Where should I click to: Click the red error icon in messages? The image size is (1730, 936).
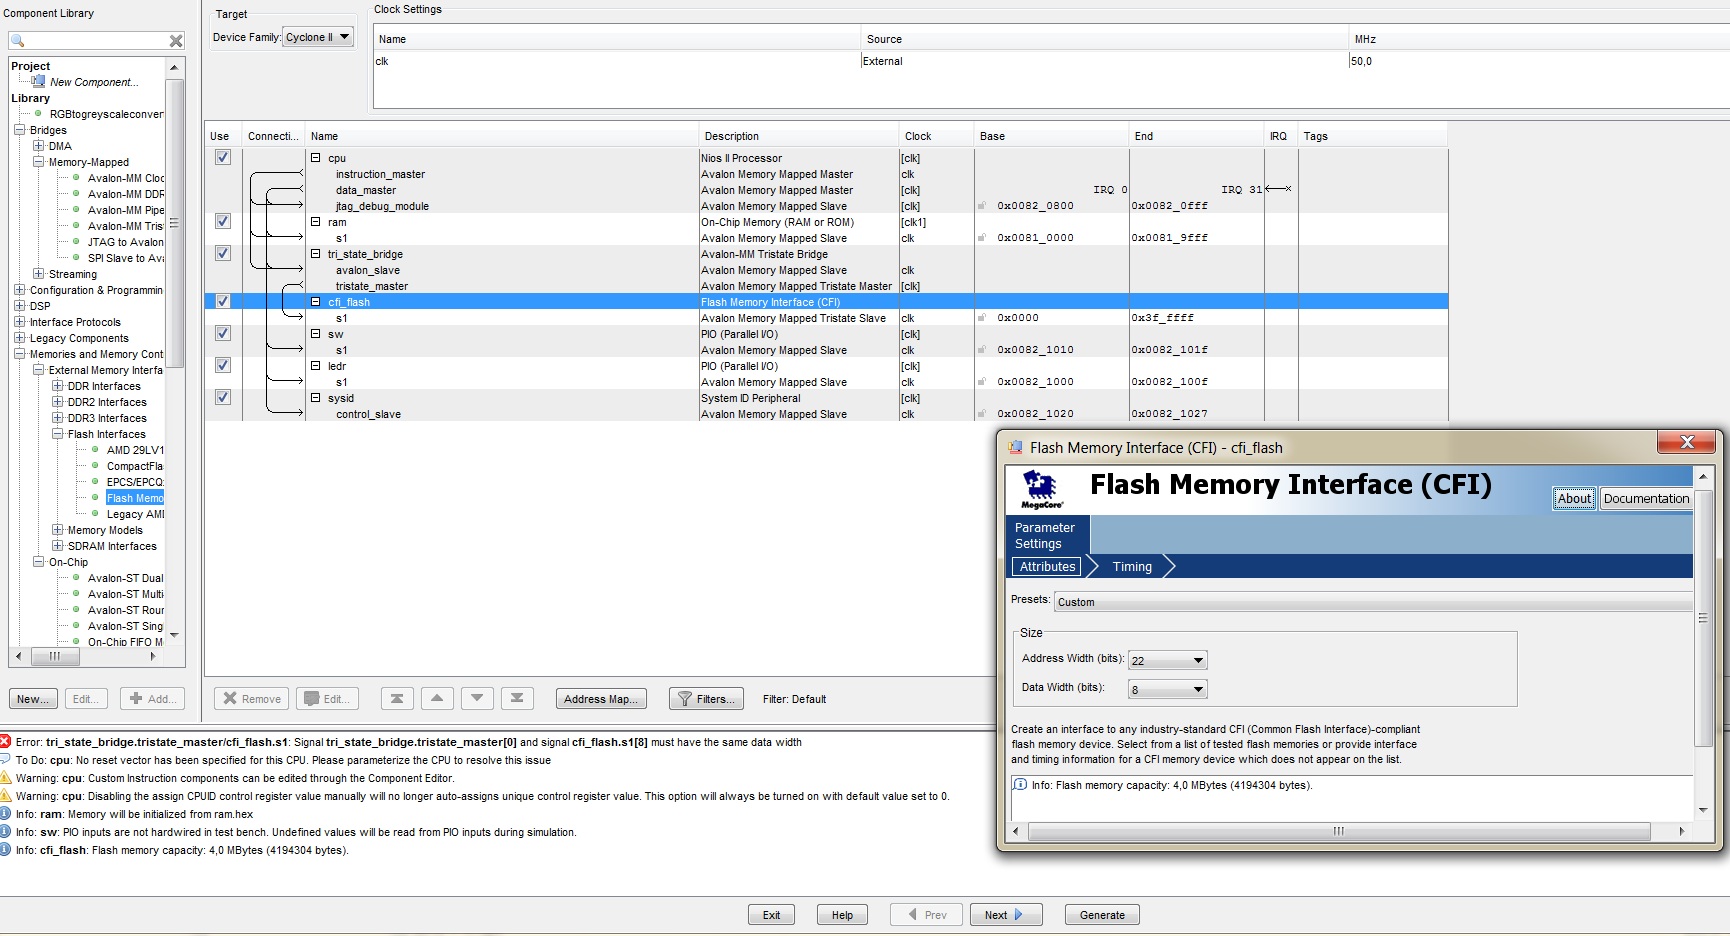pyautogui.click(x=6, y=741)
